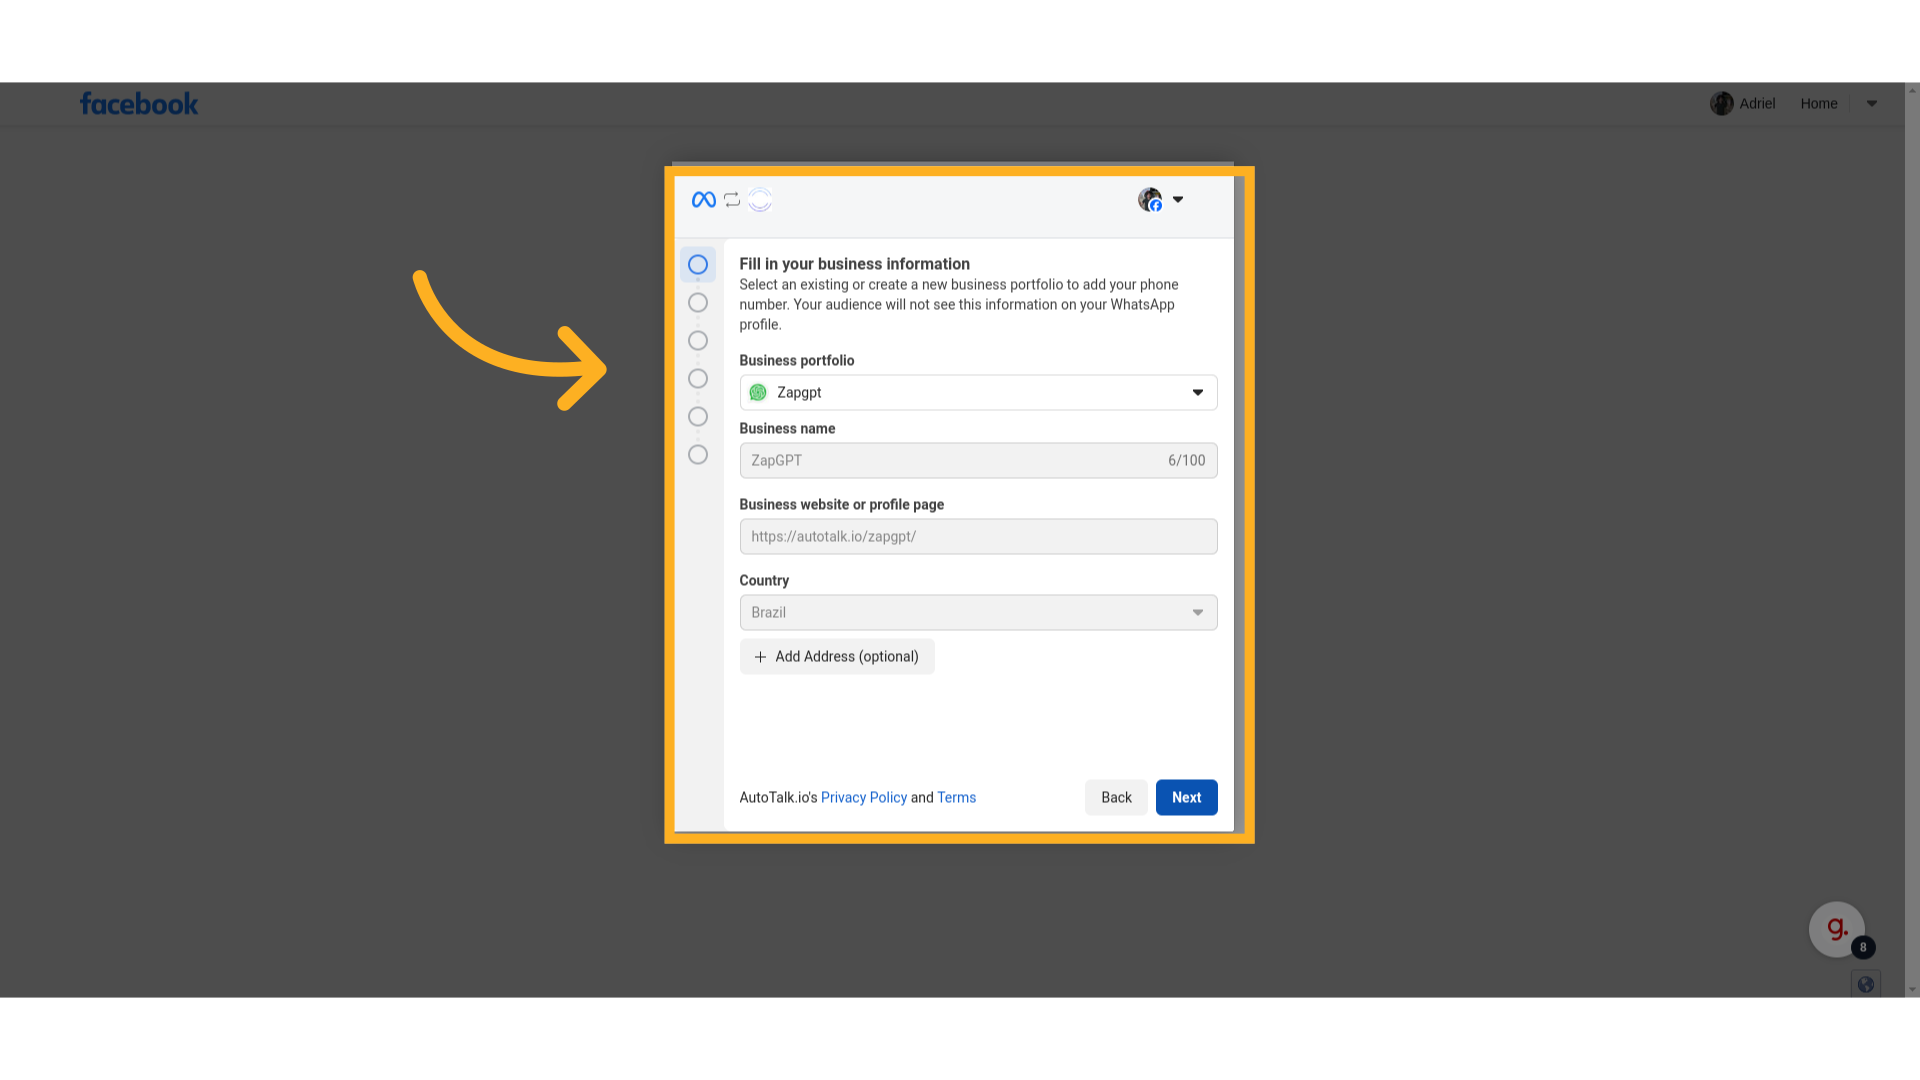Click the 6/100 character counter
The image size is (1920, 1080).
(x=1186, y=461)
